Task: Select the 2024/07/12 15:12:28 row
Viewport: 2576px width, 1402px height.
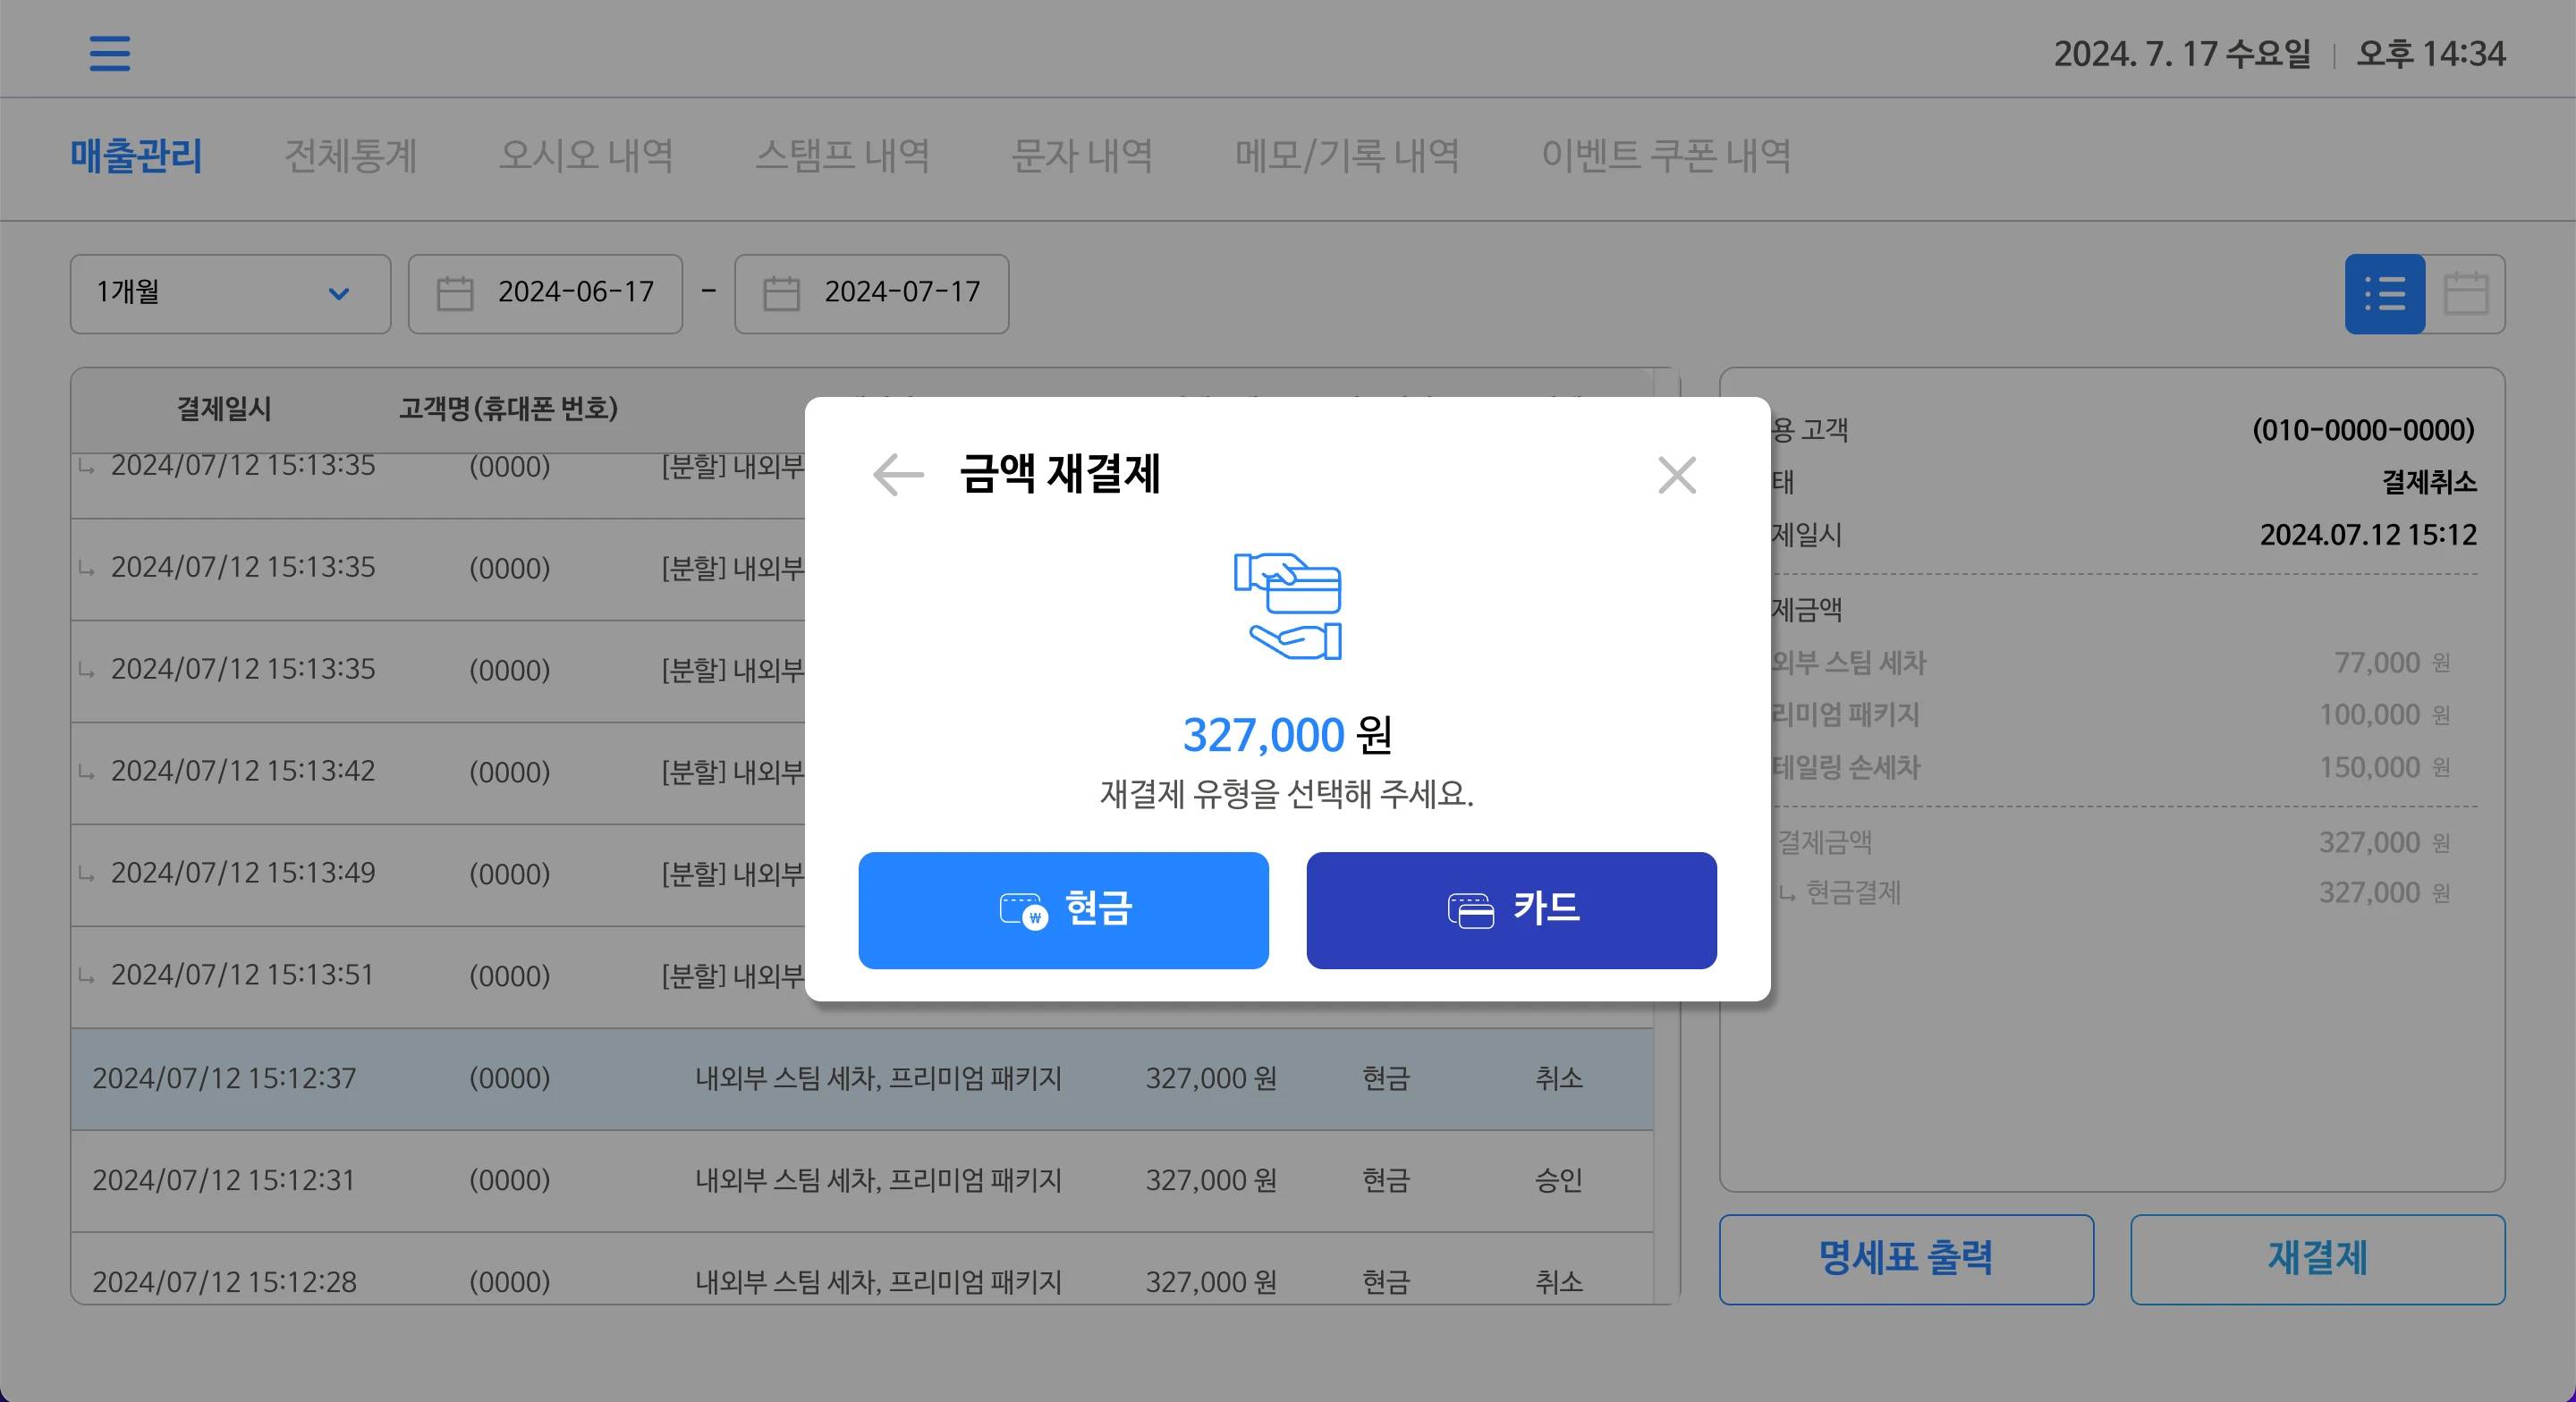Action: coord(861,1268)
